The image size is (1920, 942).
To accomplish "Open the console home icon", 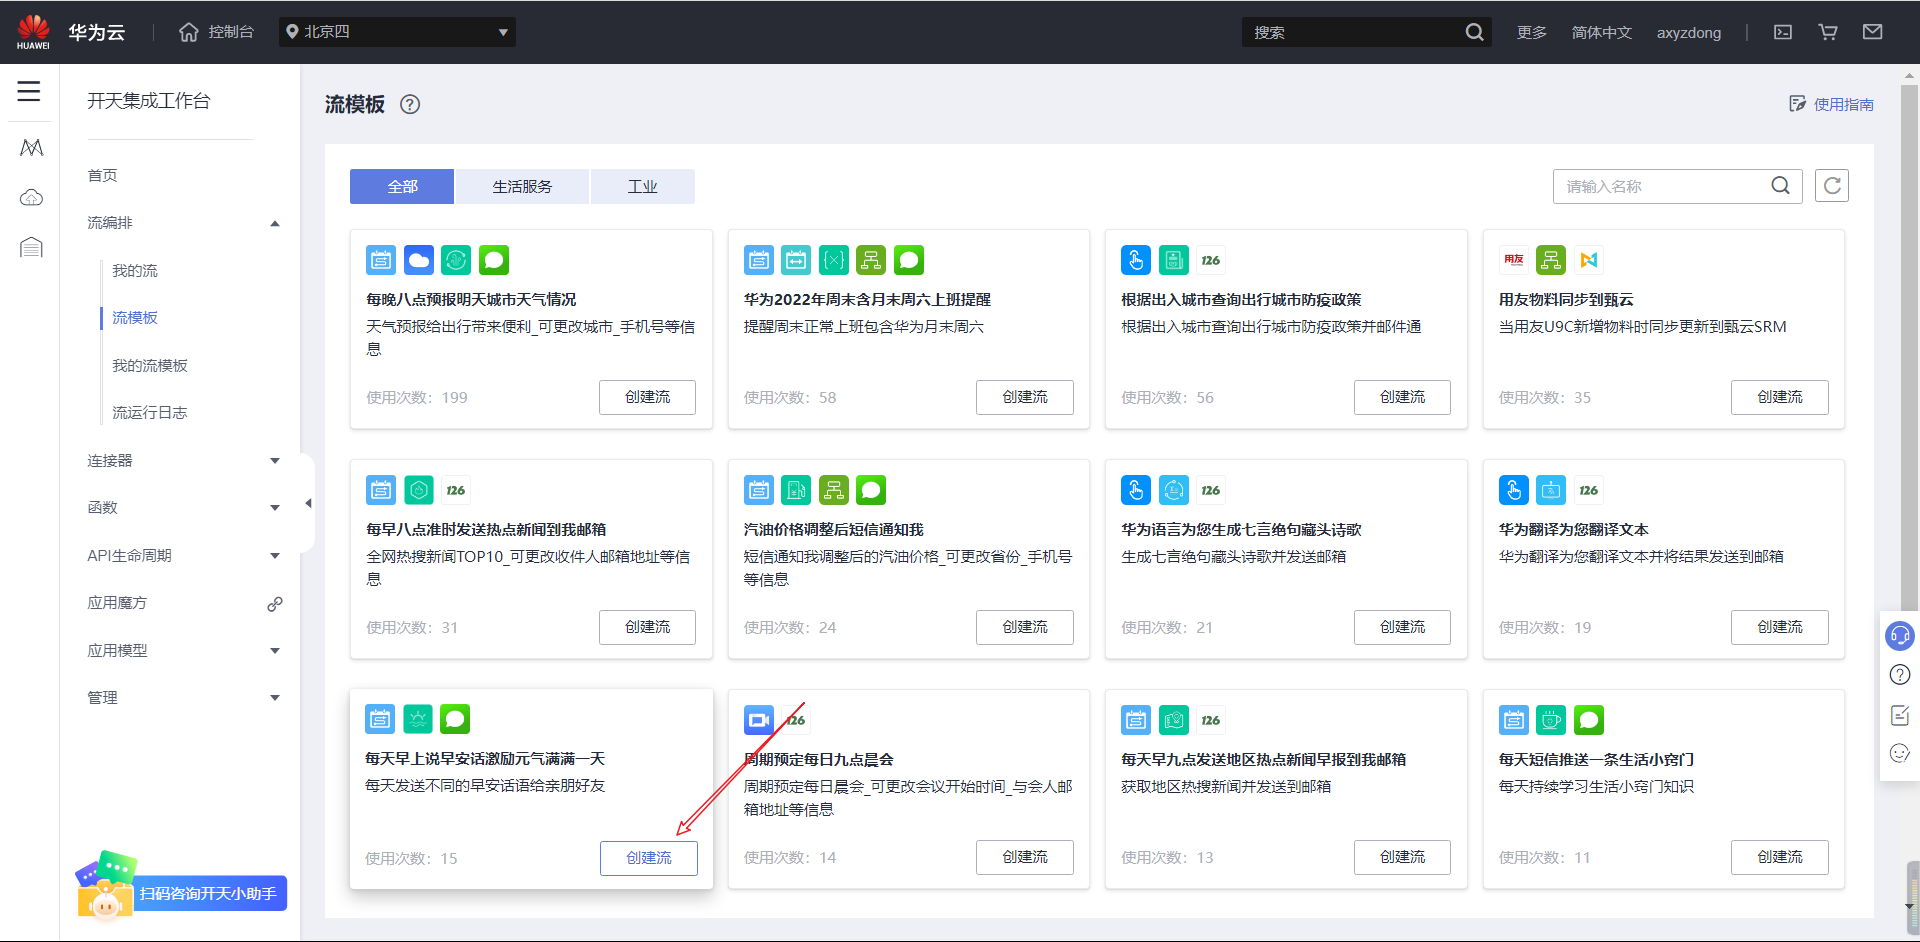I will click(189, 32).
